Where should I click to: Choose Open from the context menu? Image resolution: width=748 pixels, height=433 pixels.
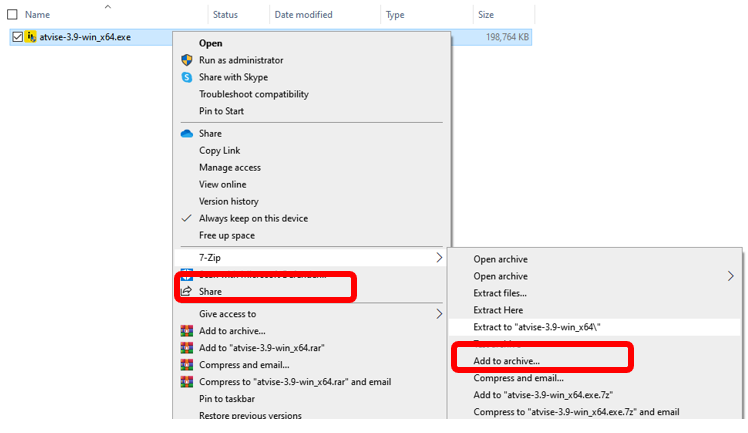click(x=210, y=43)
